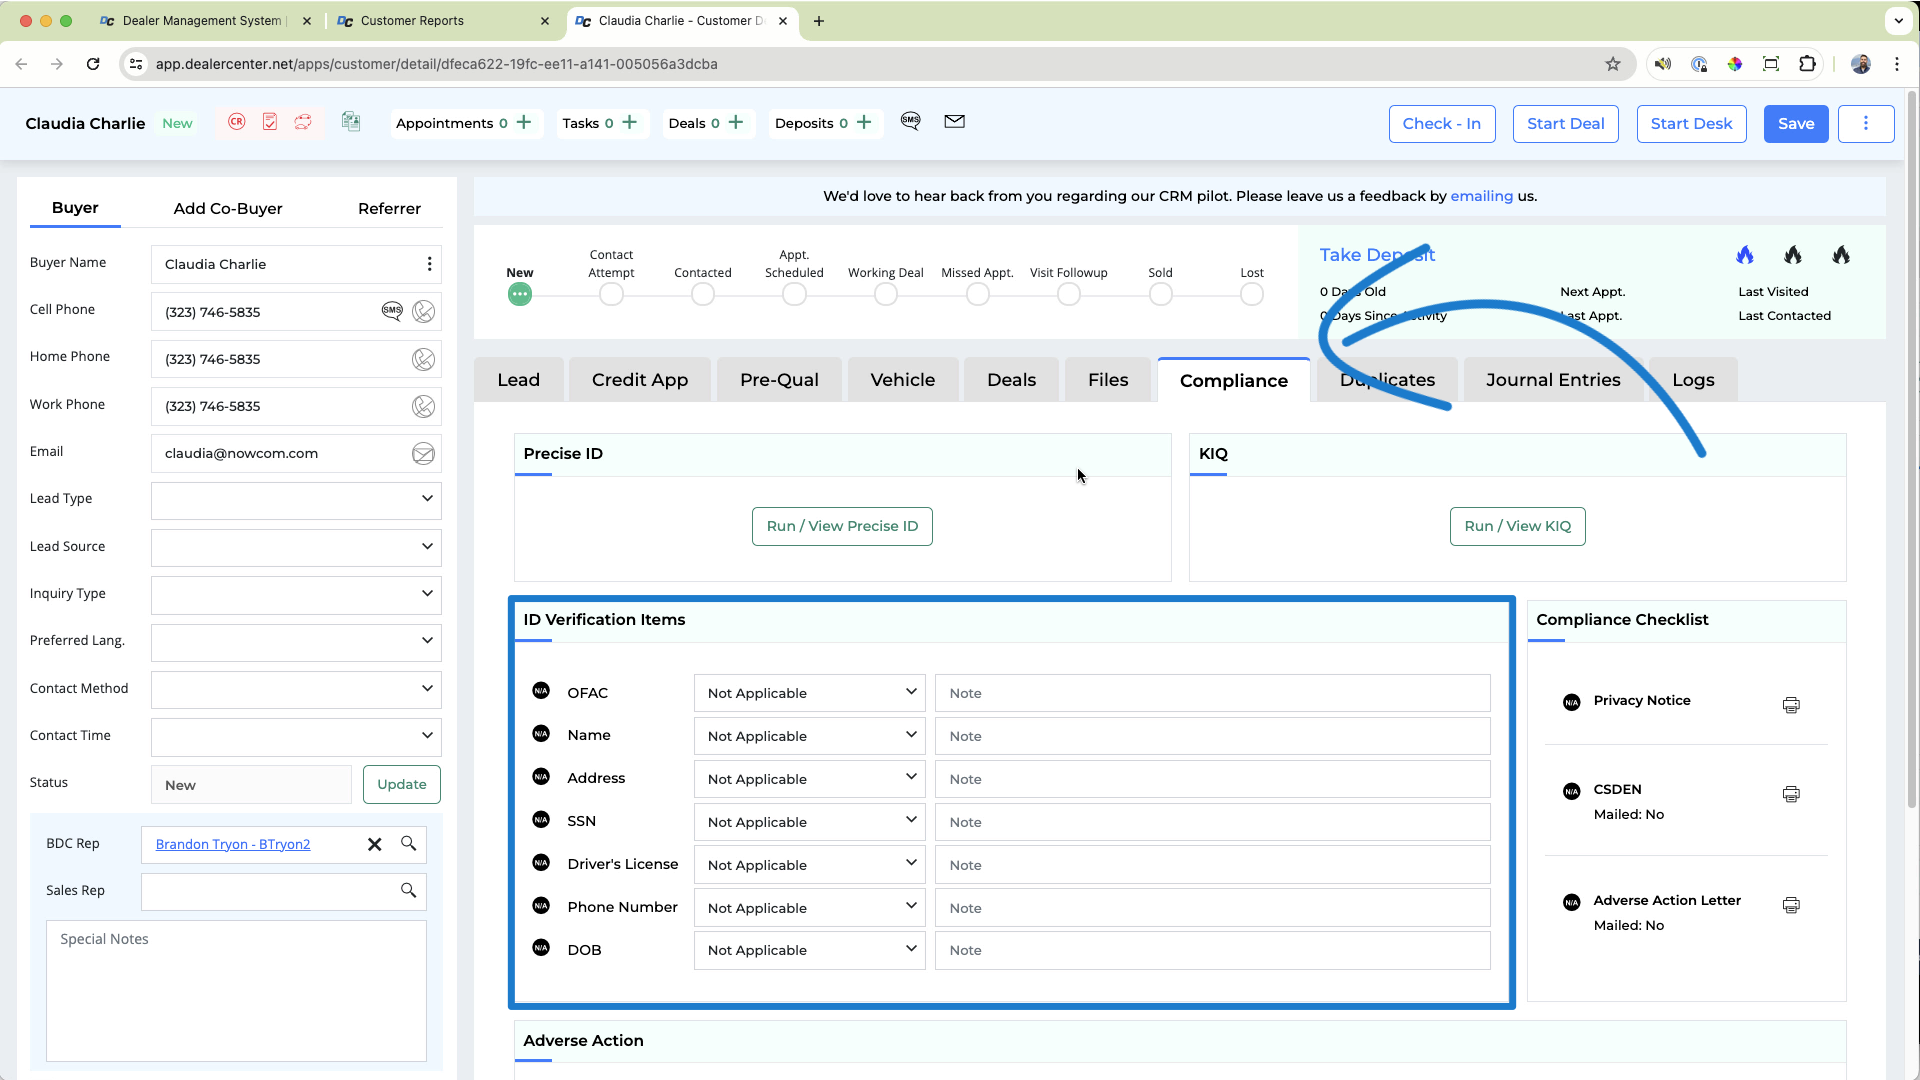Search Sales Rep with magnifier icon

[x=409, y=890]
